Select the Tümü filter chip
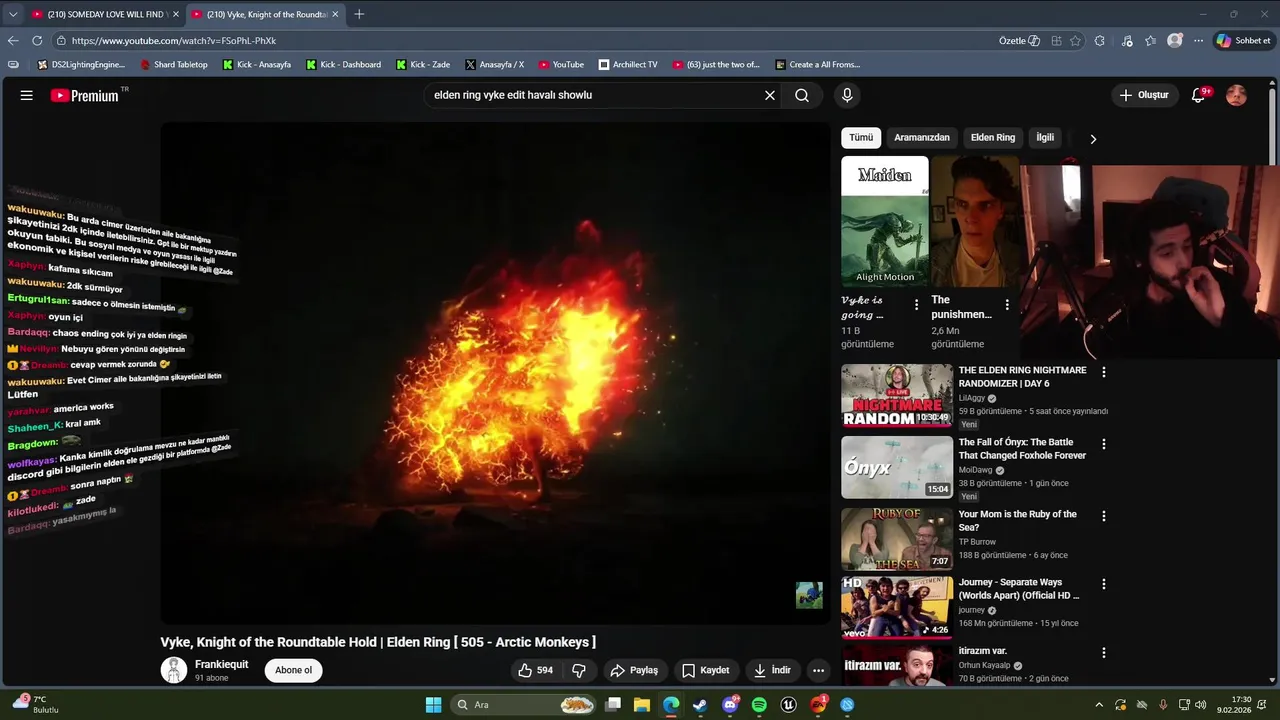This screenshot has height=720, width=1280. click(861, 138)
